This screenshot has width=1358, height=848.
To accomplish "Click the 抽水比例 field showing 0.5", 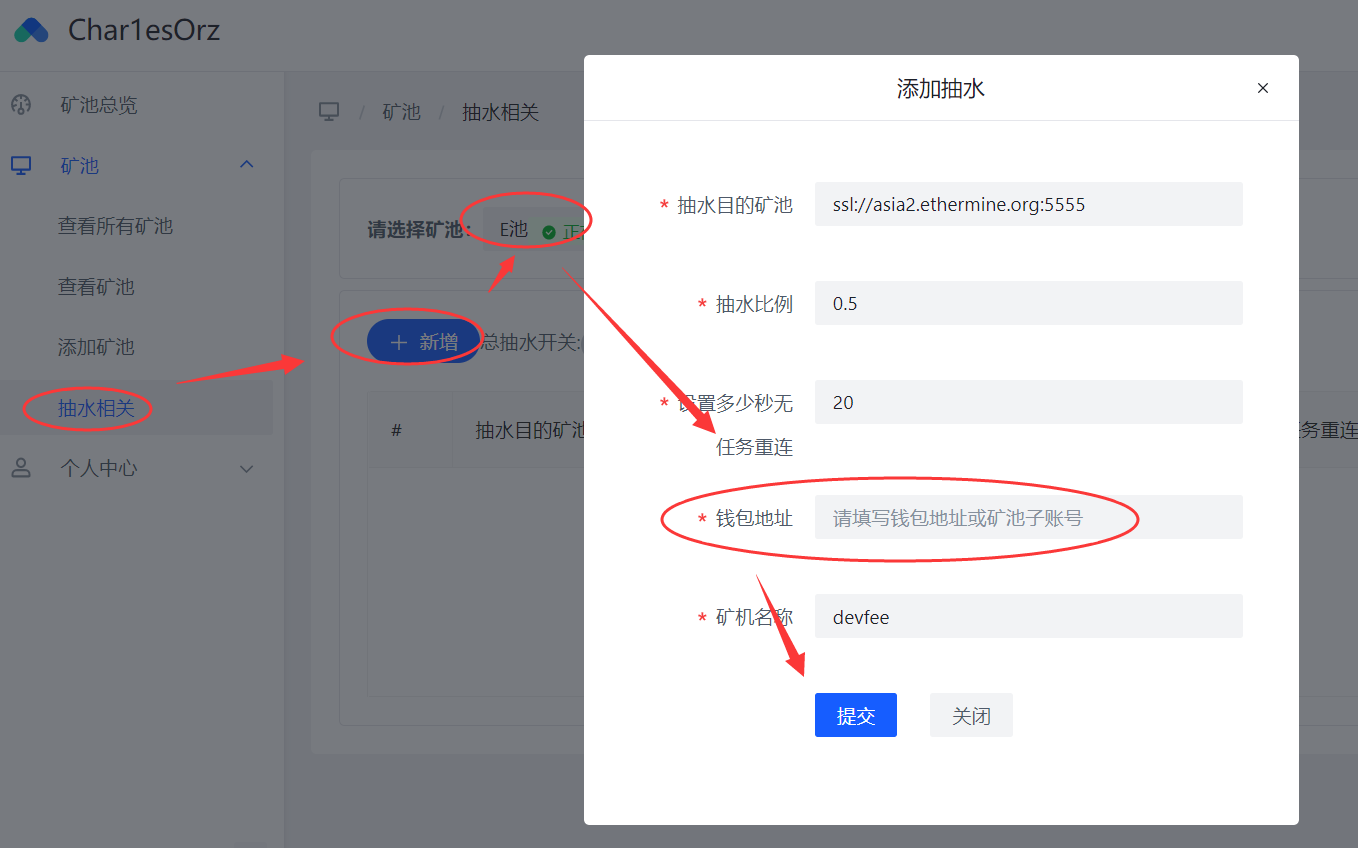I will click(1028, 304).
